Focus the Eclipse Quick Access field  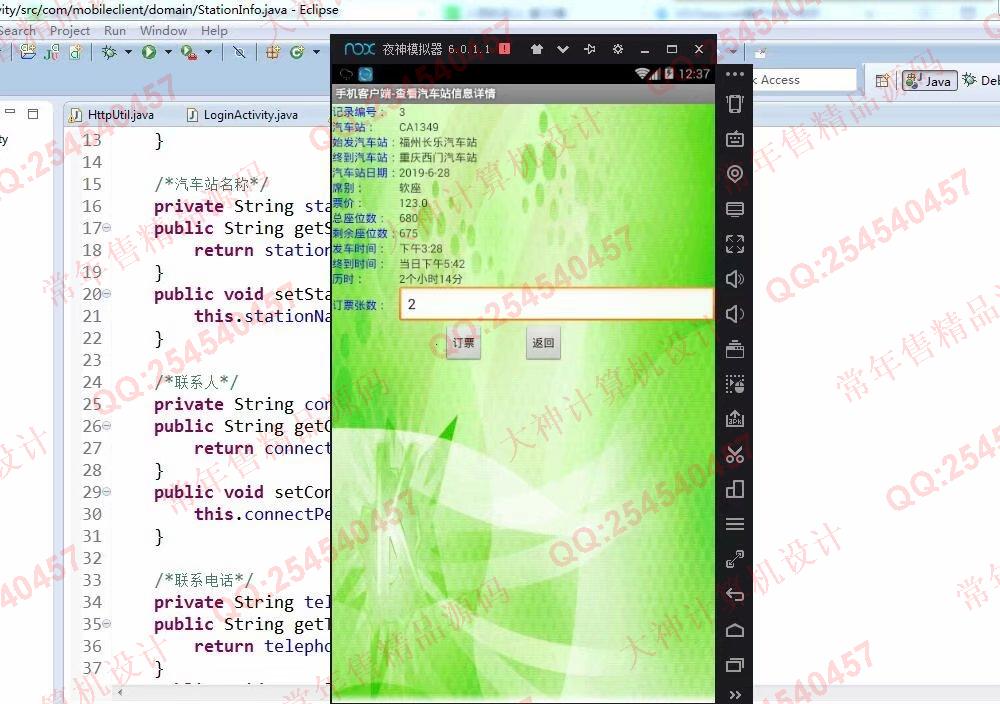804,80
